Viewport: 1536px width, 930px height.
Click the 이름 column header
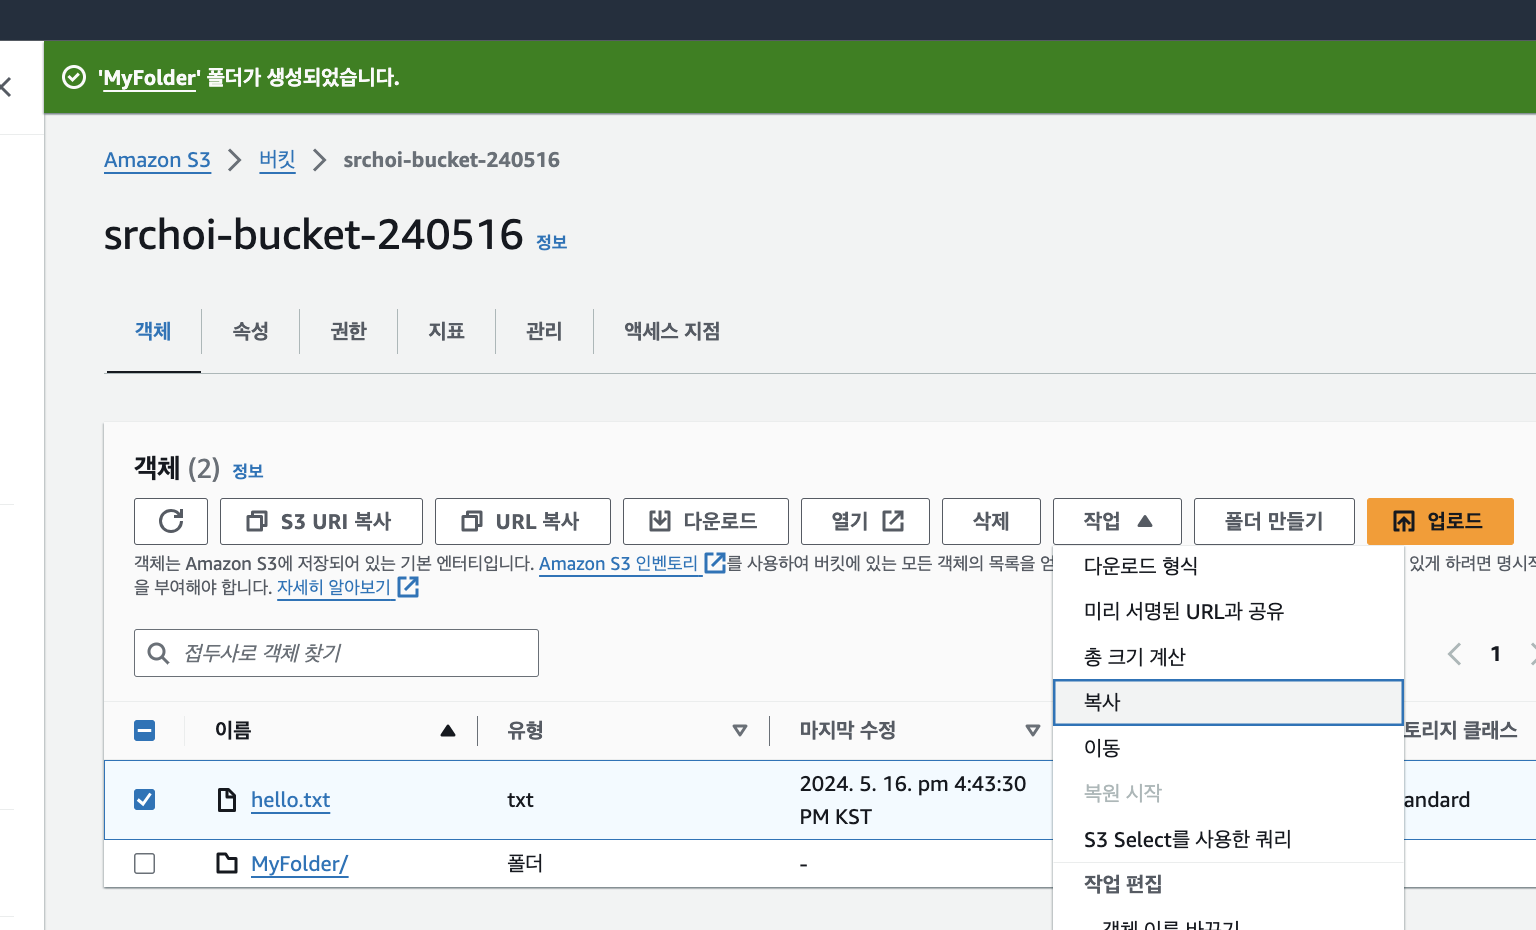tap(233, 731)
